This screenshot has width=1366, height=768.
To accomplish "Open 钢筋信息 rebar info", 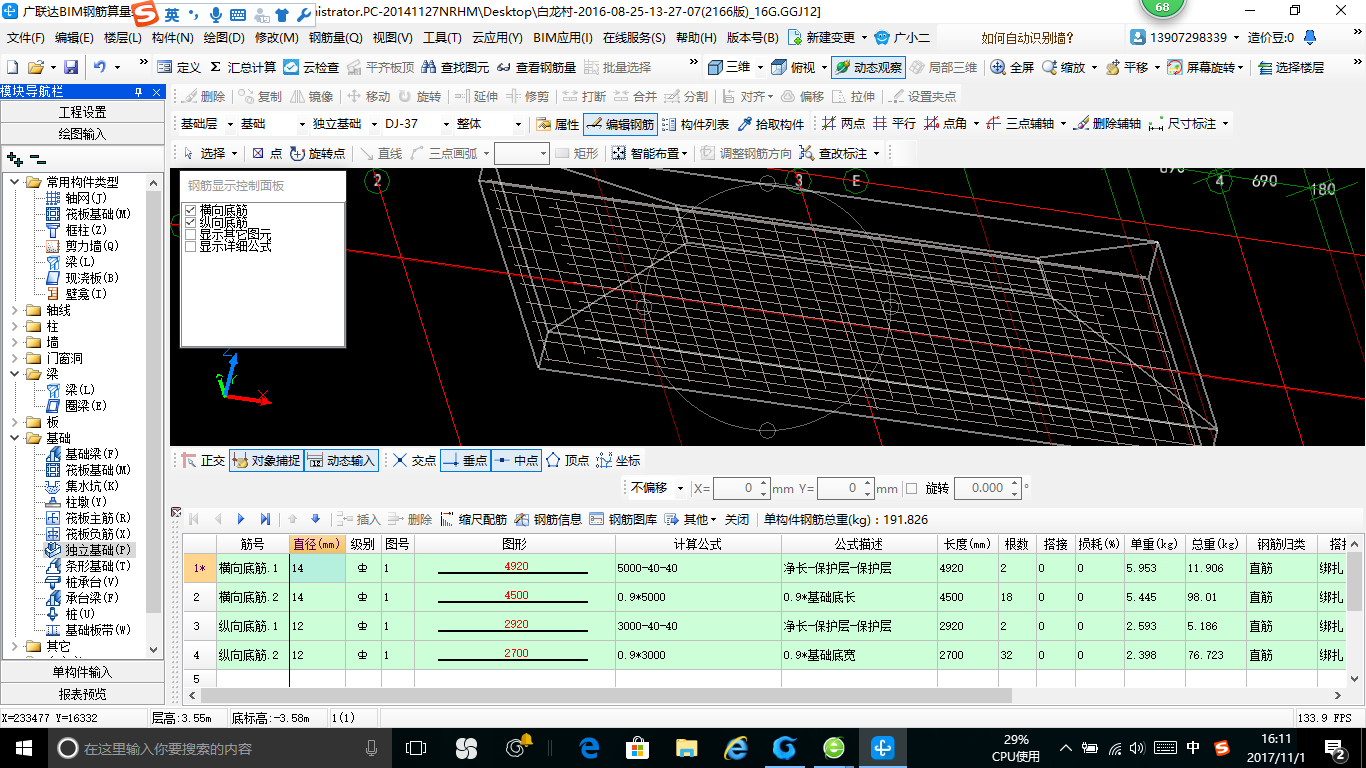I will pos(548,519).
